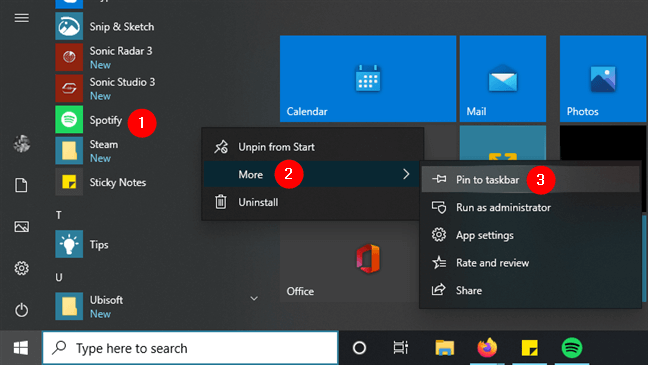The height and width of the screenshot is (365, 648).
Task: Expand the Start menu hamburger button
Action: point(21,18)
